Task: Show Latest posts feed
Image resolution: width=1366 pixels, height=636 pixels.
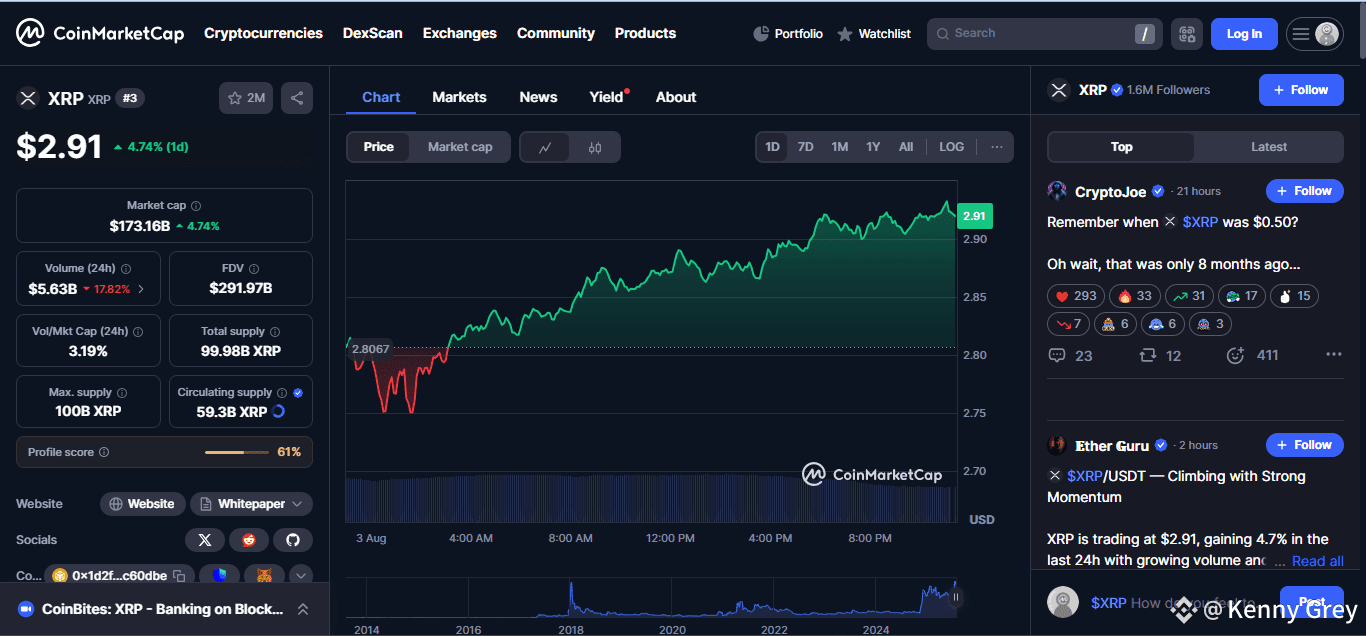Action: click(1269, 147)
